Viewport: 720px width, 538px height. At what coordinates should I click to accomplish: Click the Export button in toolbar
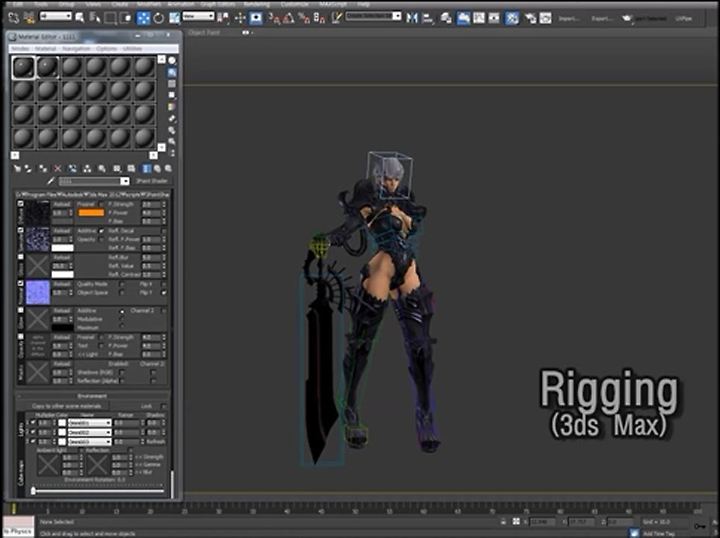point(601,19)
